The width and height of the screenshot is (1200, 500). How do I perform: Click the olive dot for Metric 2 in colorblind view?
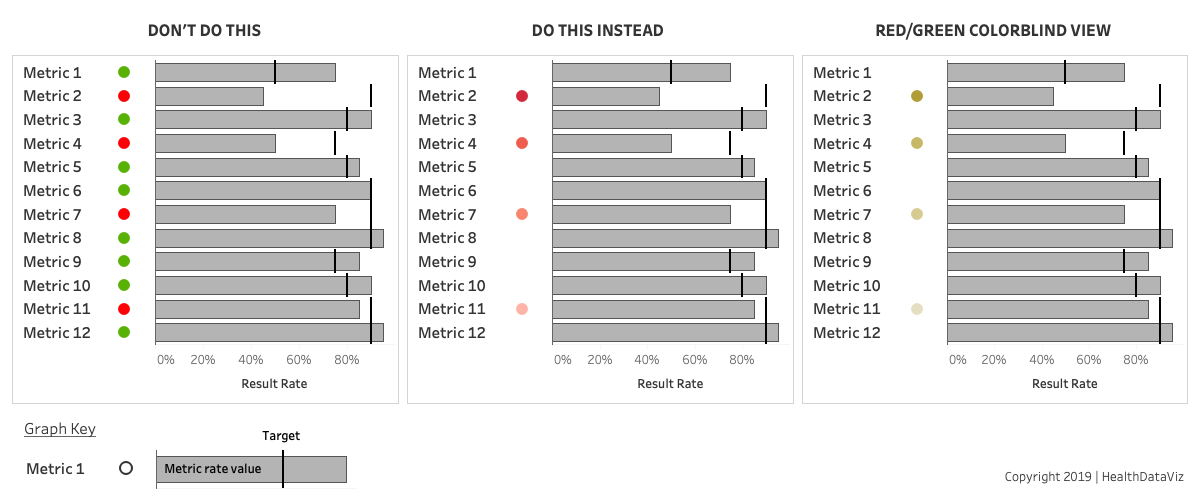(916, 96)
